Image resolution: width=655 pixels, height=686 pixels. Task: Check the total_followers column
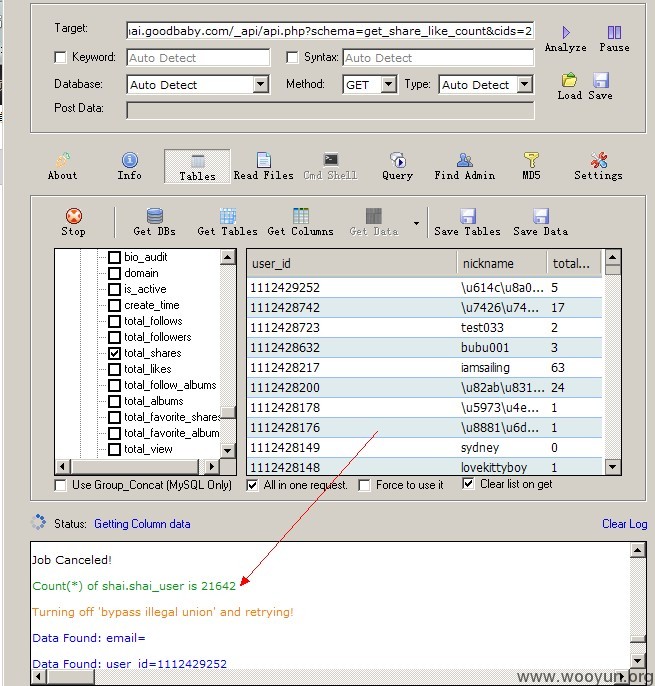tap(115, 337)
